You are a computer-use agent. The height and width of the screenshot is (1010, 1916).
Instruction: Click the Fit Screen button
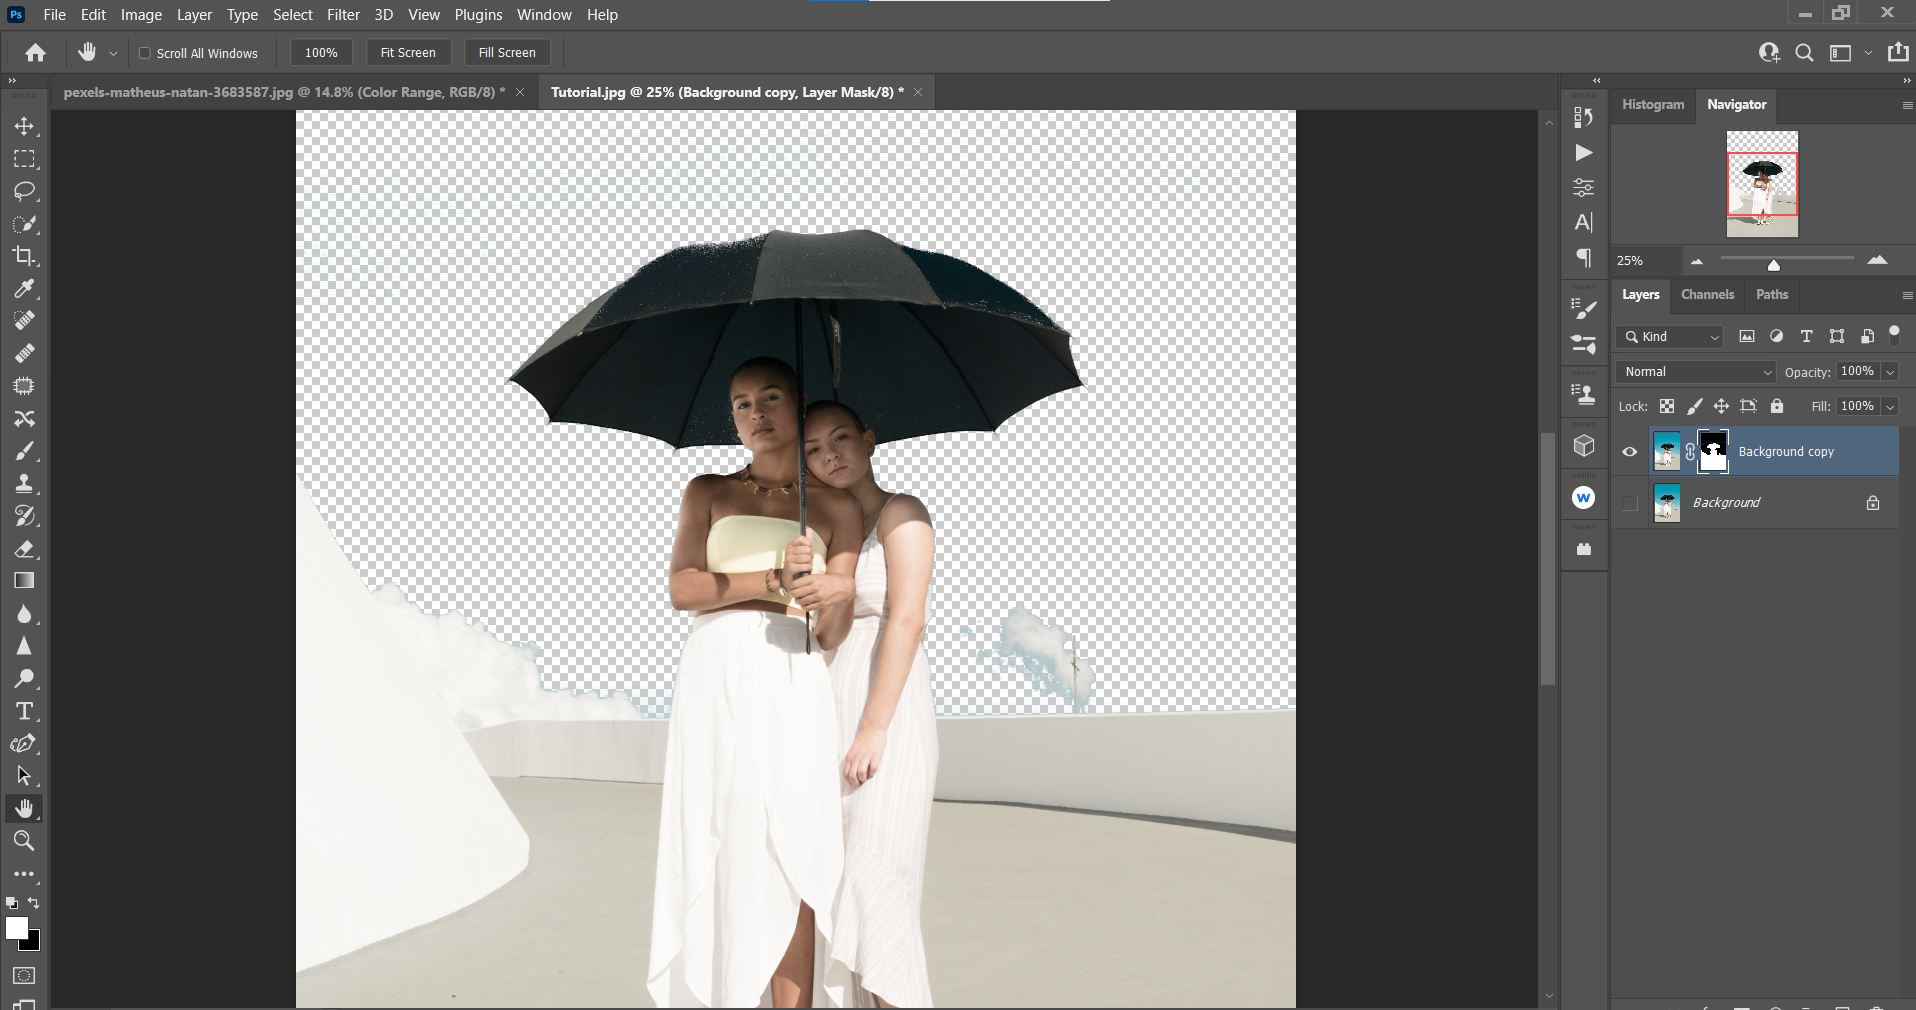(x=408, y=52)
